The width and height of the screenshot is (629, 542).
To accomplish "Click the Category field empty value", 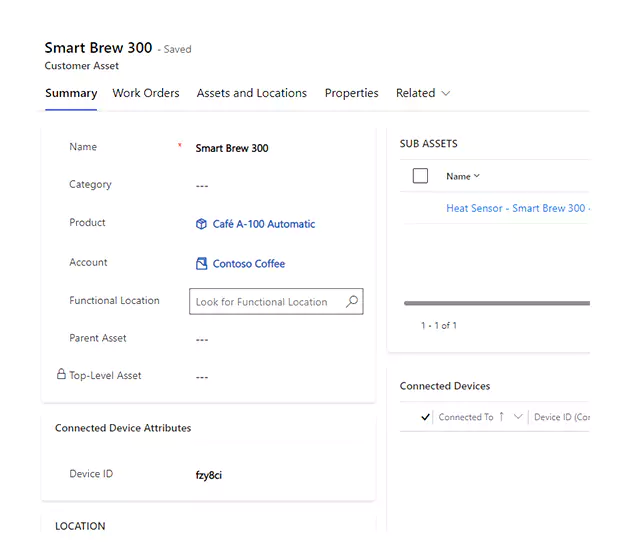I will 202,186.
